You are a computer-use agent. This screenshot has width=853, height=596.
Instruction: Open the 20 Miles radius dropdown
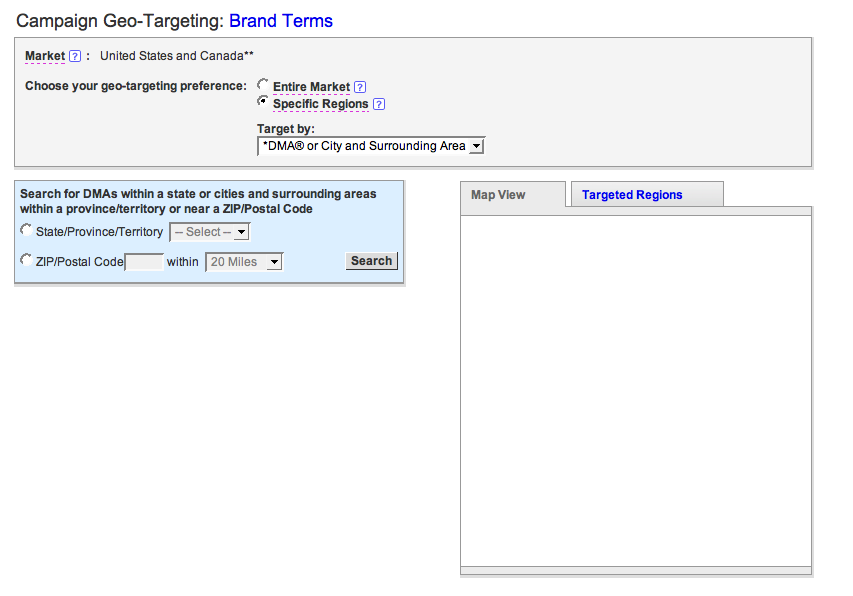tap(243, 262)
